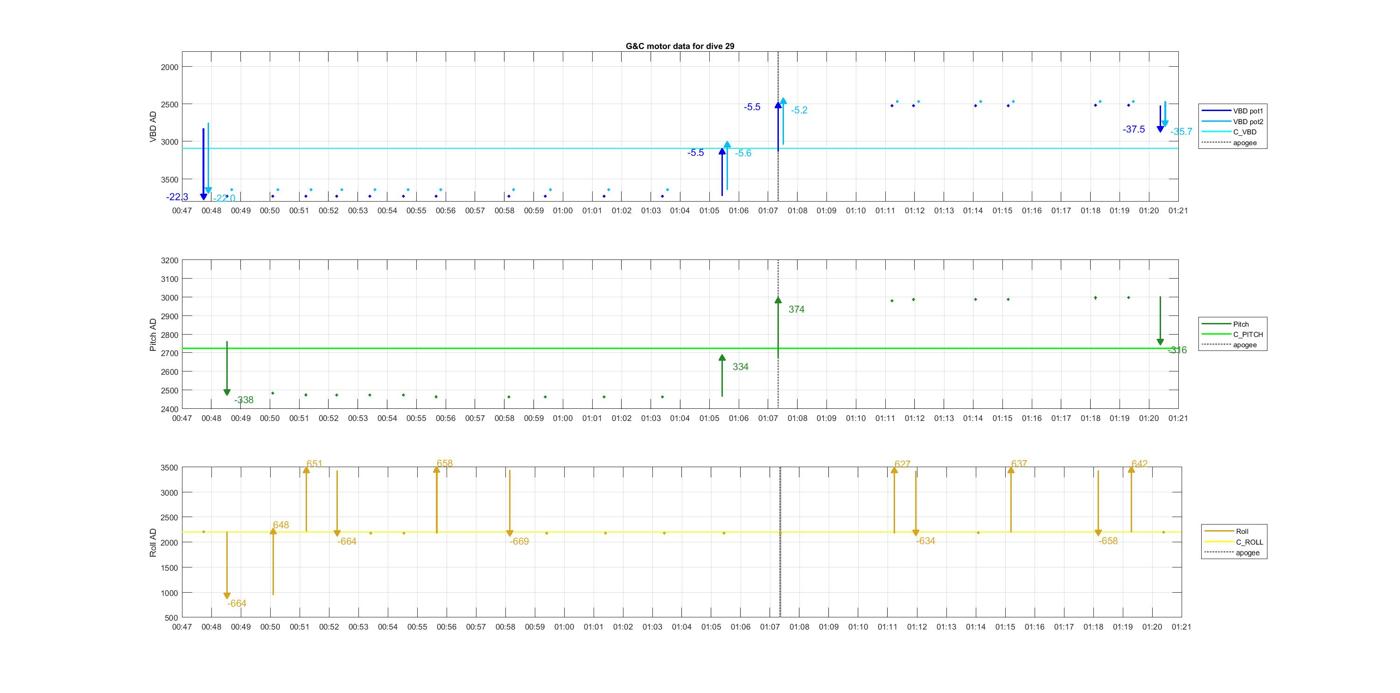Viewport: 1400px width, 693px height.
Task: Click the '374' pitch data label
Action: (796, 310)
